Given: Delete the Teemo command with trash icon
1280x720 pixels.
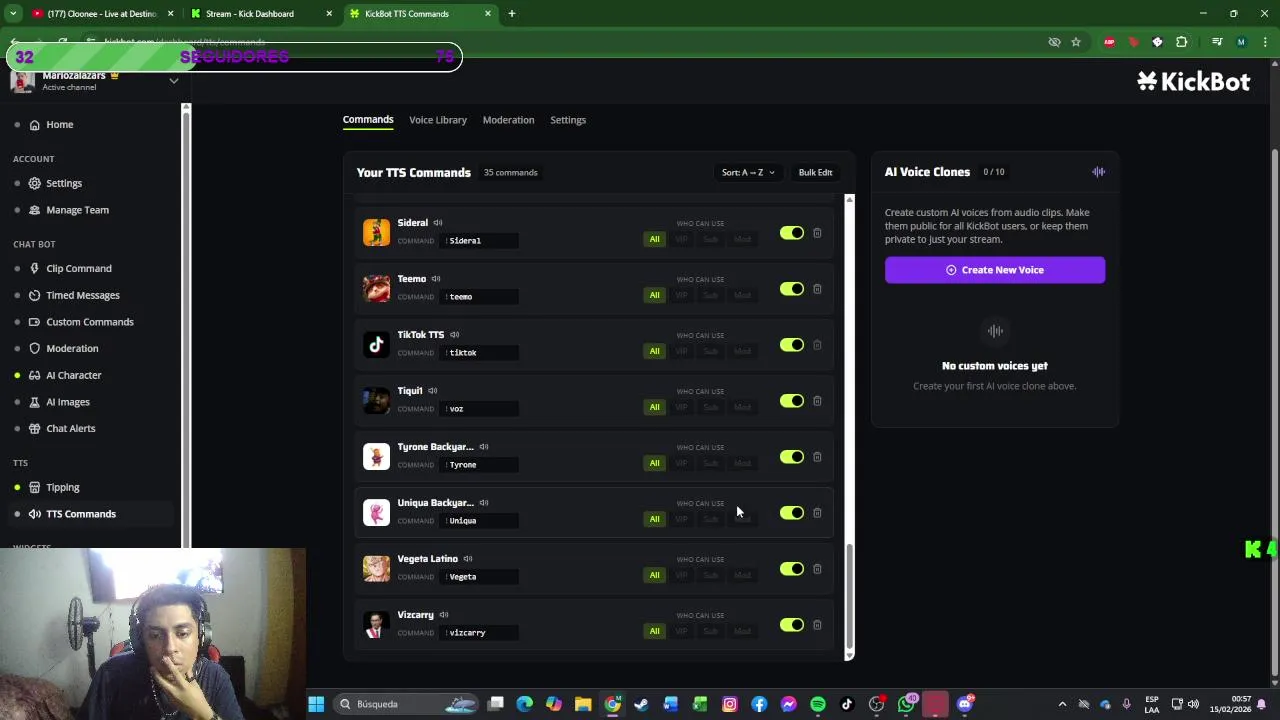Looking at the screenshot, I should point(817,289).
